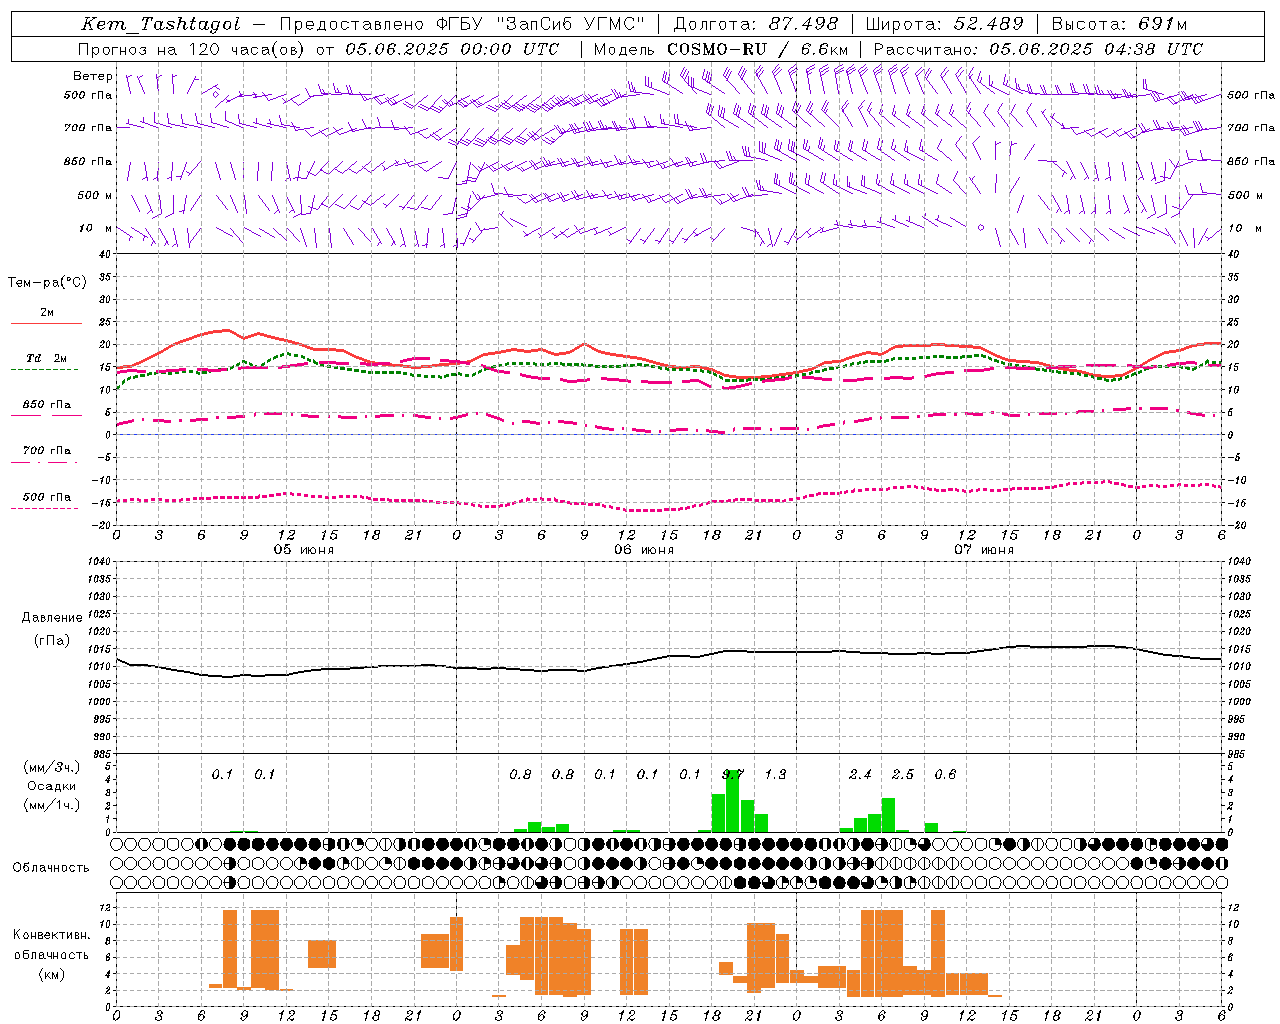
Task: Click the (км) convective cloud unit label
Action: [51, 974]
